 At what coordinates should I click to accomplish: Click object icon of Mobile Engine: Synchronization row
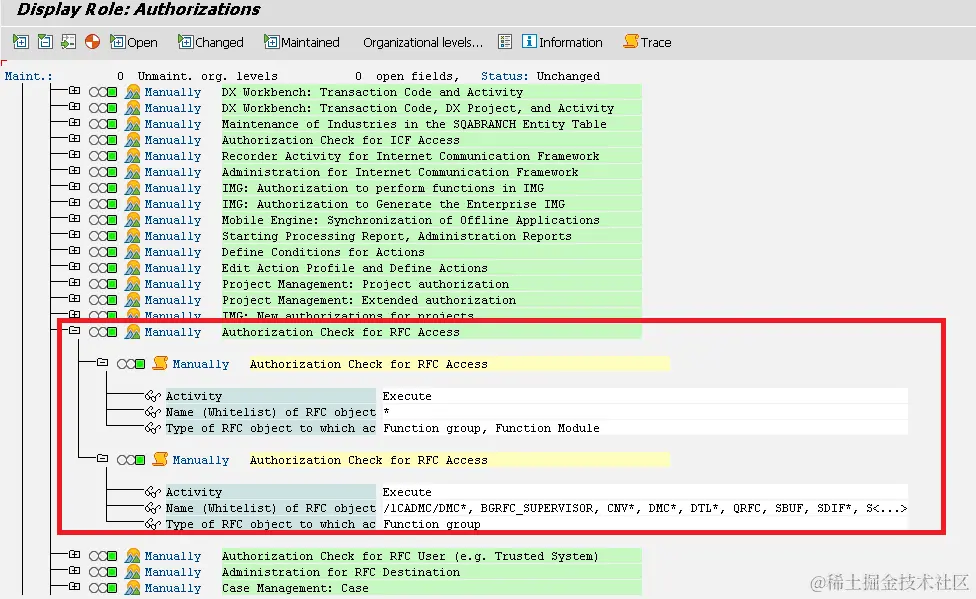(133, 220)
